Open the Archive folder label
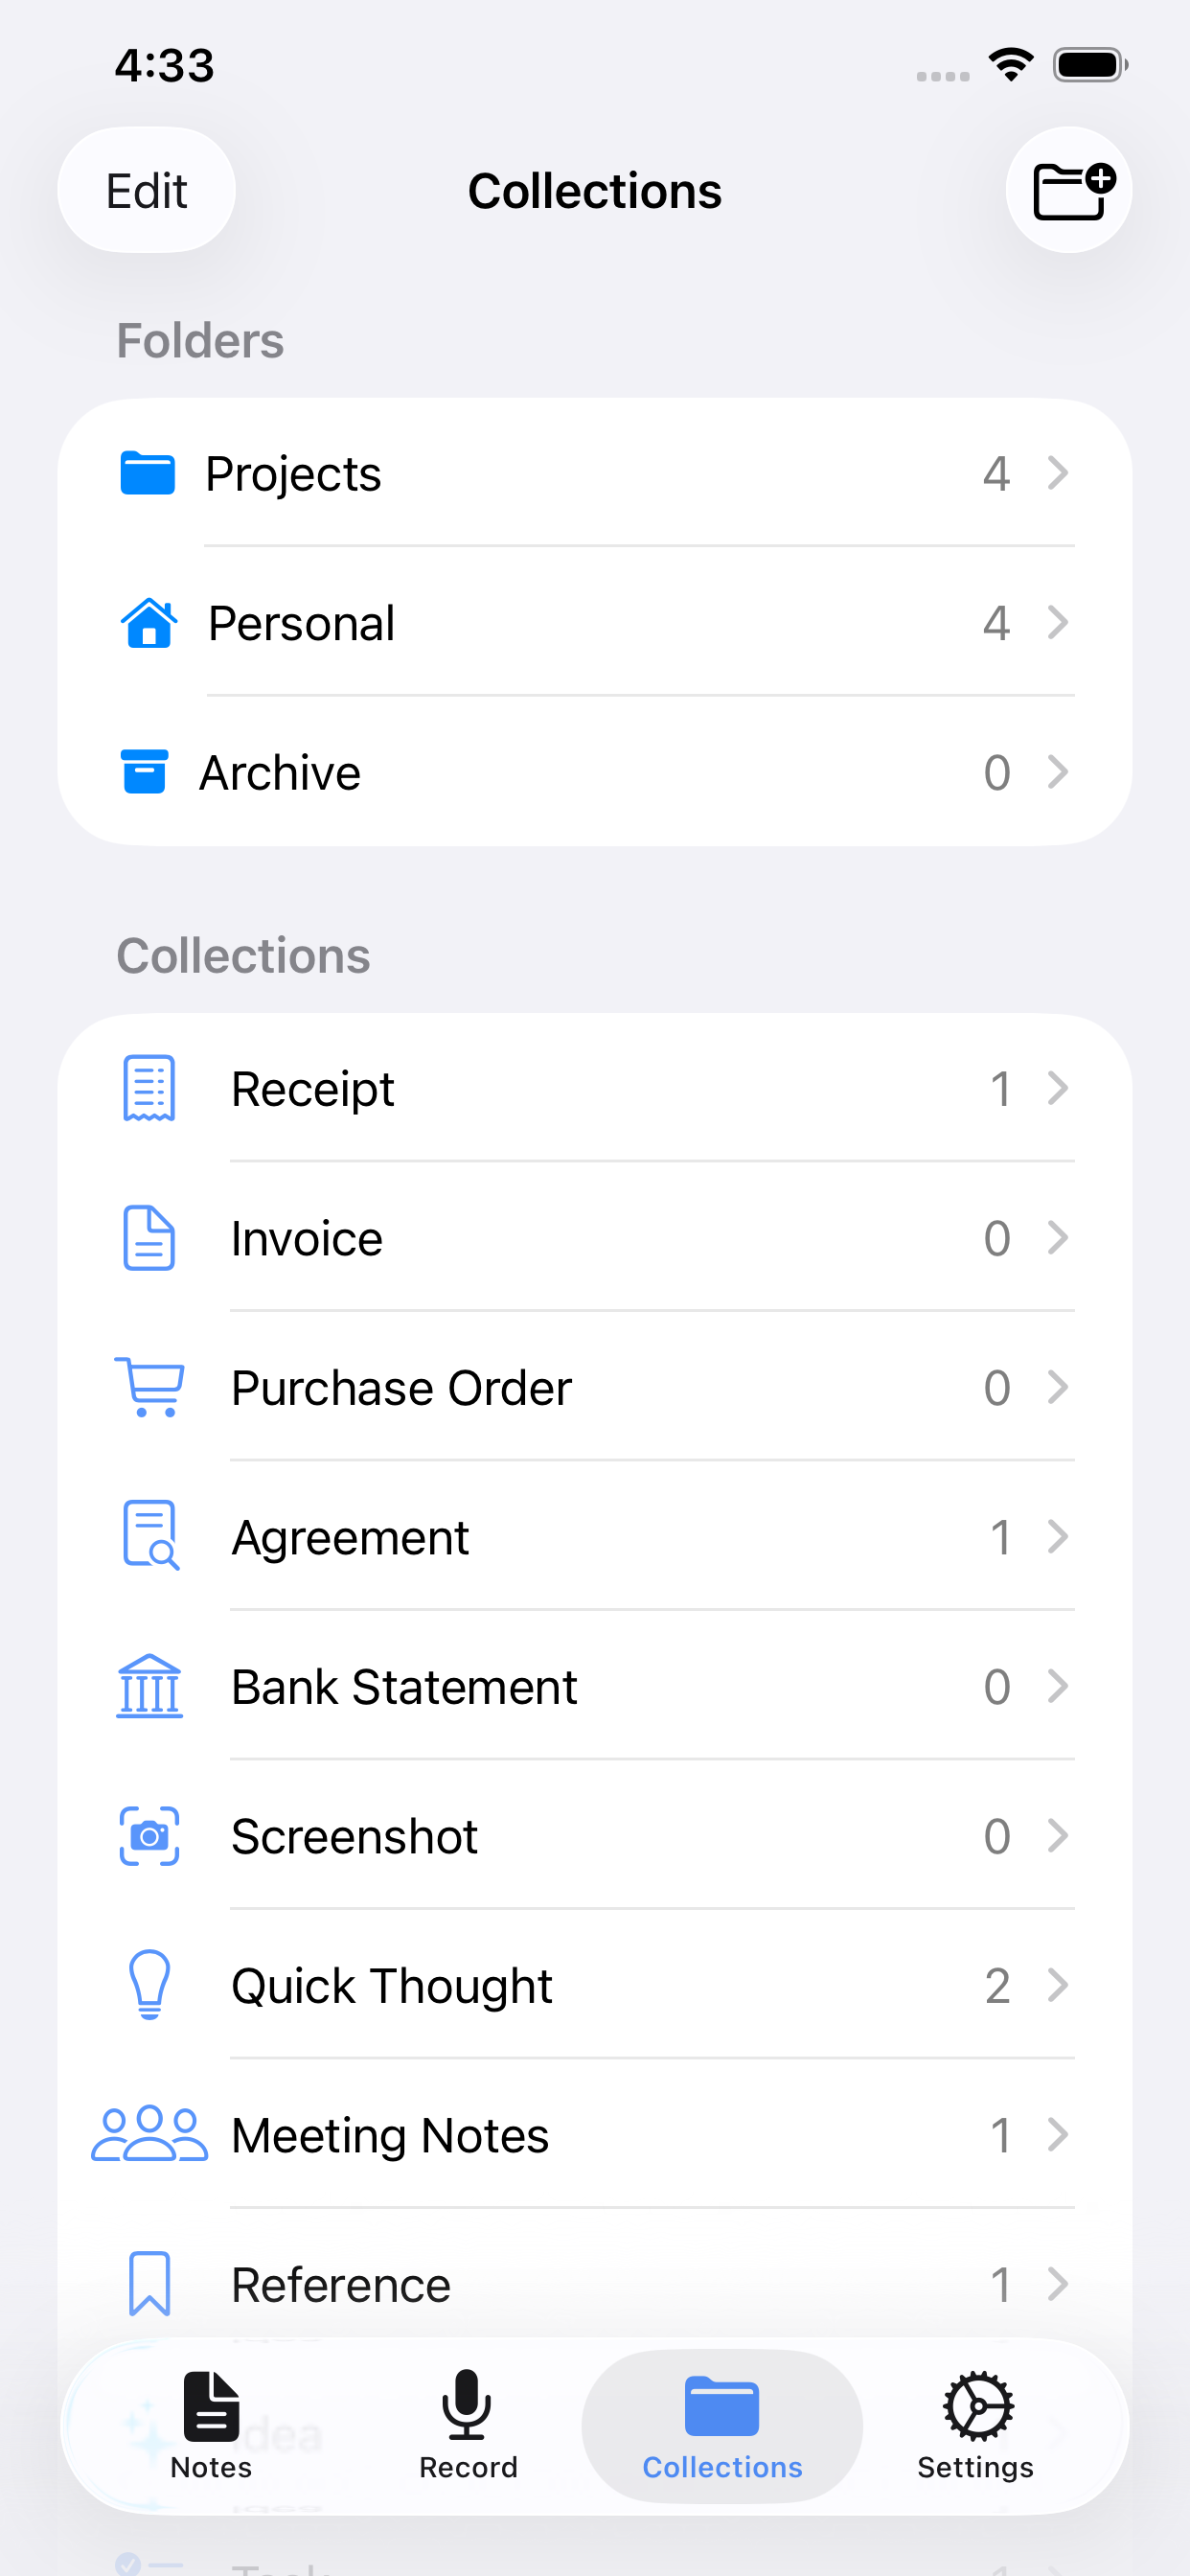1190x2576 pixels. (x=280, y=772)
